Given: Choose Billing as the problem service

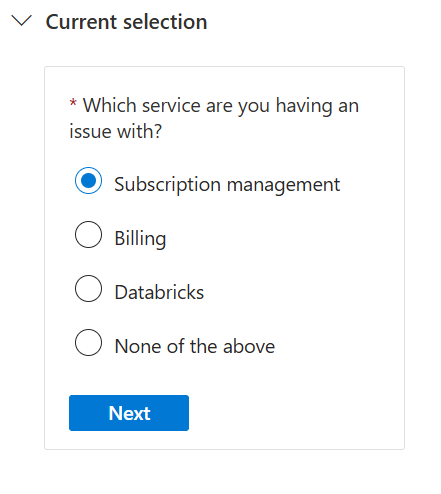Looking at the screenshot, I should tap(88, 235).
